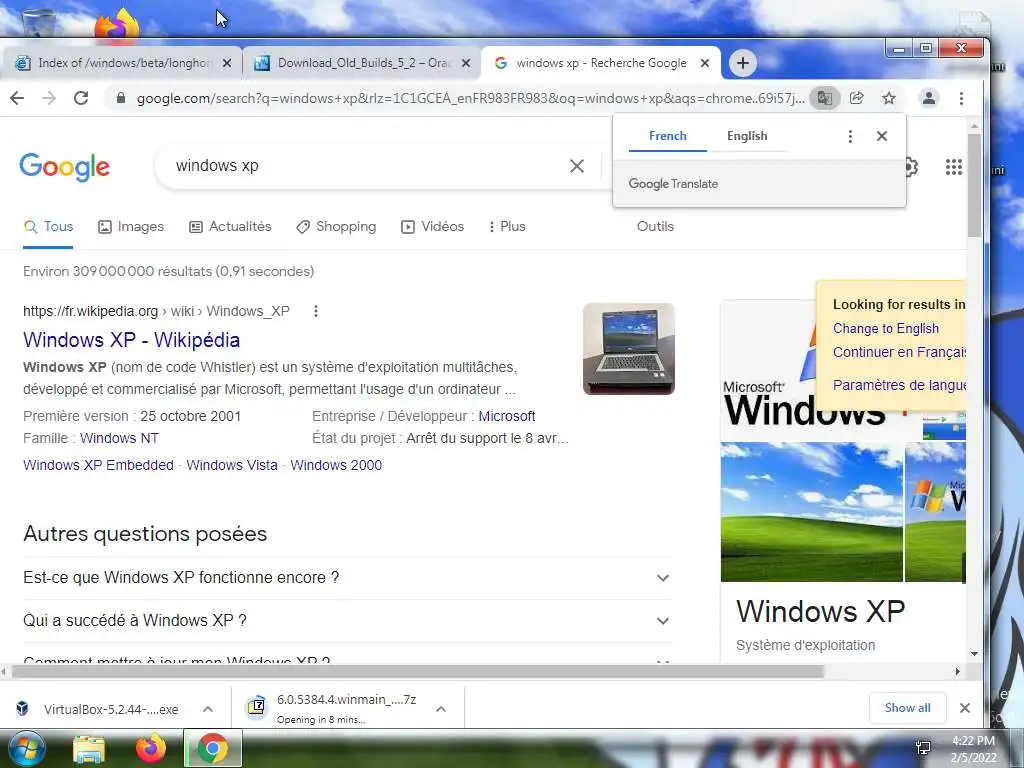Open the Wikipedia result options dots
1024x768 pixels.
click(x=315, y=312)
